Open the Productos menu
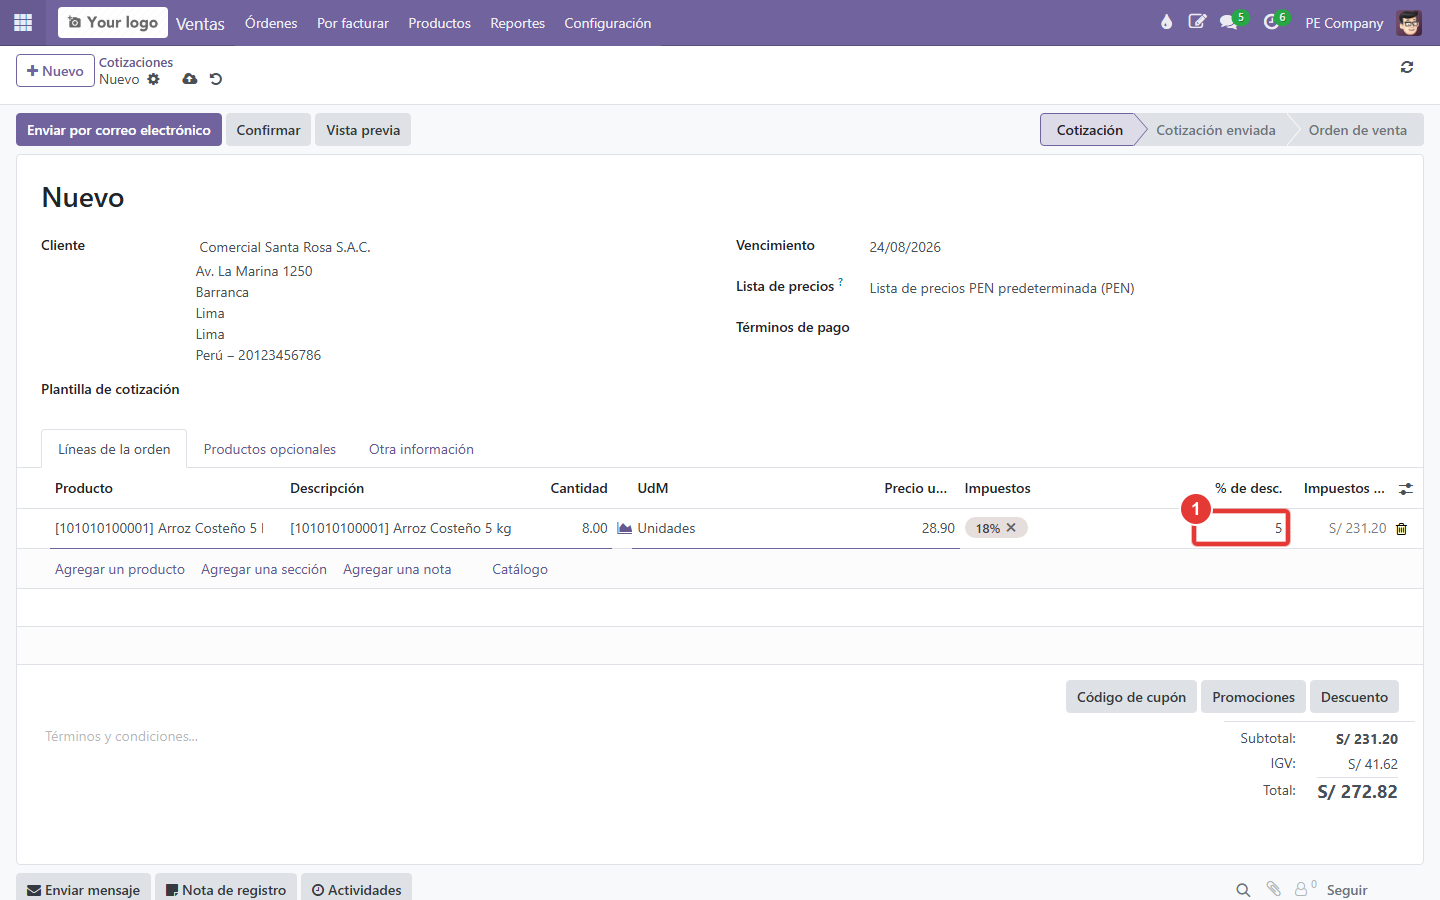Viewport: 1440px width, 900px height. (439, 23)
